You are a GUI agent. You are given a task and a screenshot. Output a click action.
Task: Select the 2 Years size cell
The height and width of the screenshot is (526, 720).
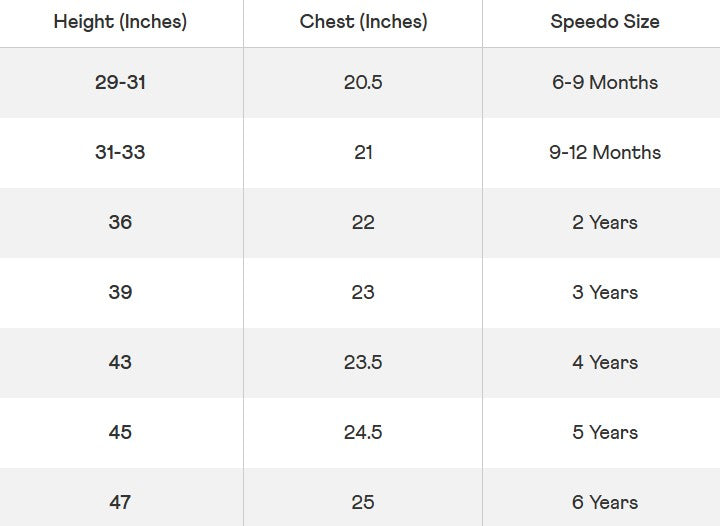coord(604,222)
